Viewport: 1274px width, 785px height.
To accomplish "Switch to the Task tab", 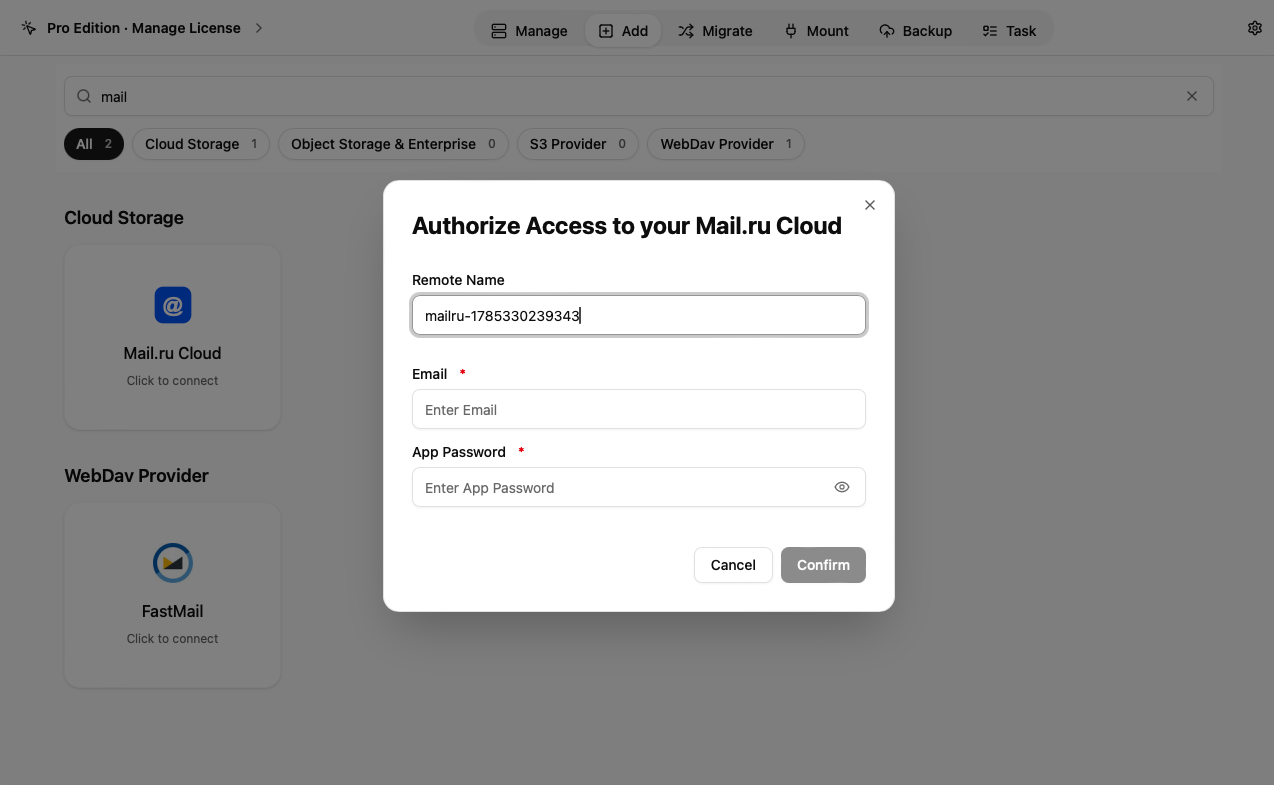I will pyautogui.click(x=1008, y=31).
